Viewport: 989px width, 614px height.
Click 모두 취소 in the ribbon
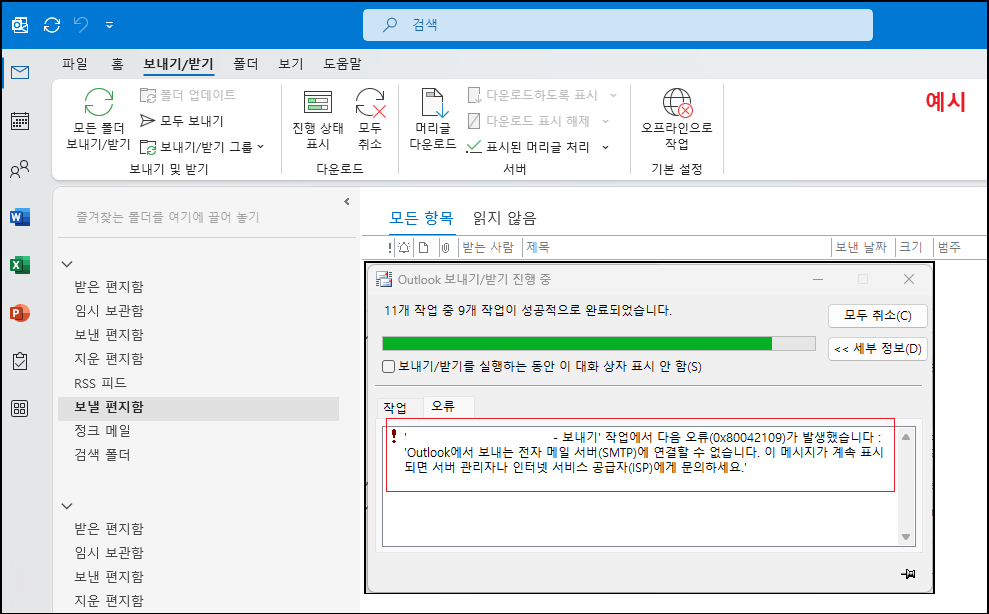tap(370, 119)
